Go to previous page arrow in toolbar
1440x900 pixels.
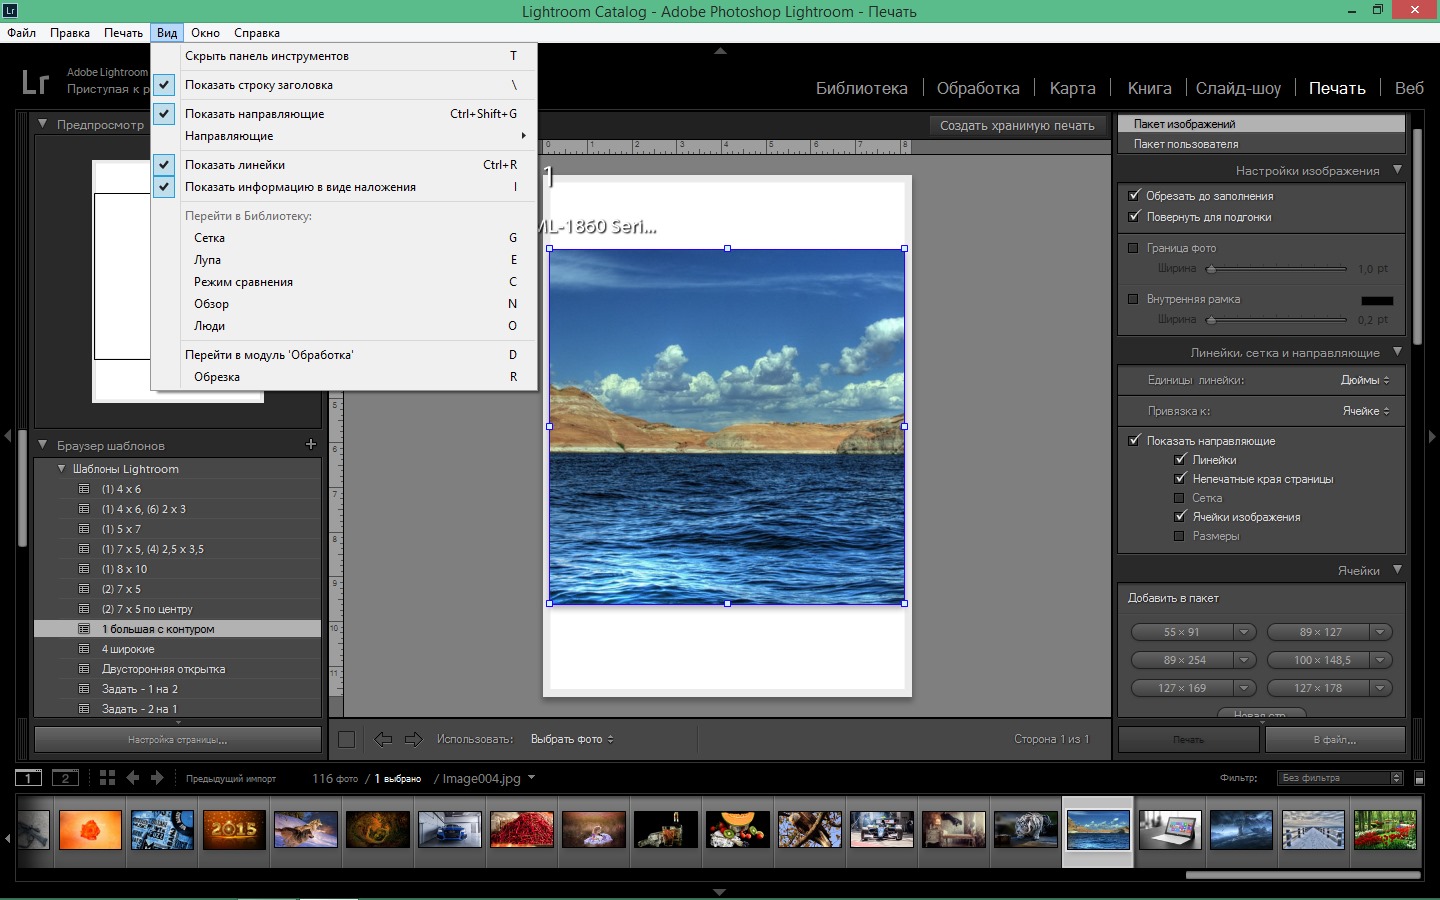tap(383, 739)
